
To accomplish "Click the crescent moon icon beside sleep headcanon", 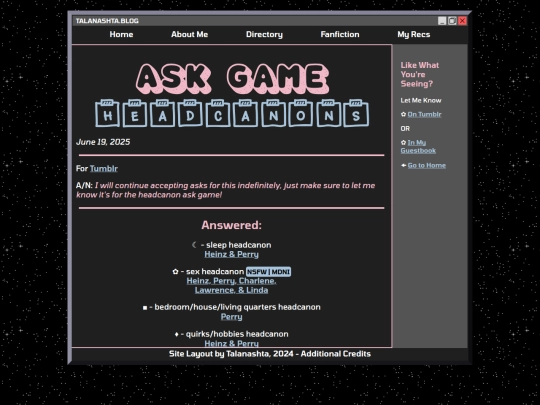I will (195, 245).
